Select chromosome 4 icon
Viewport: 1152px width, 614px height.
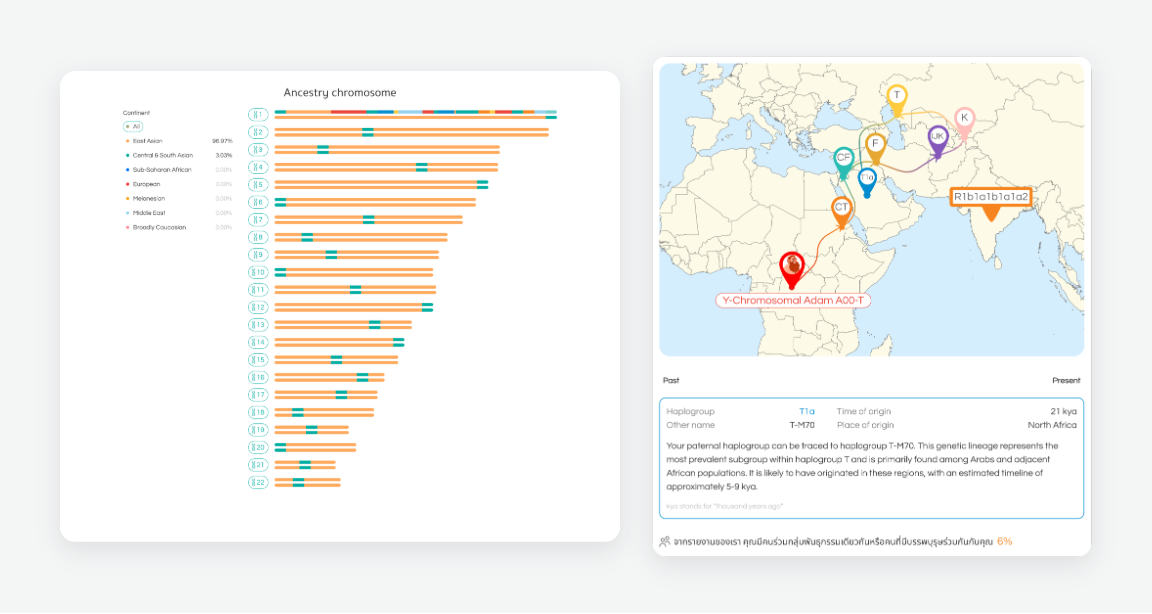point(258,167)
